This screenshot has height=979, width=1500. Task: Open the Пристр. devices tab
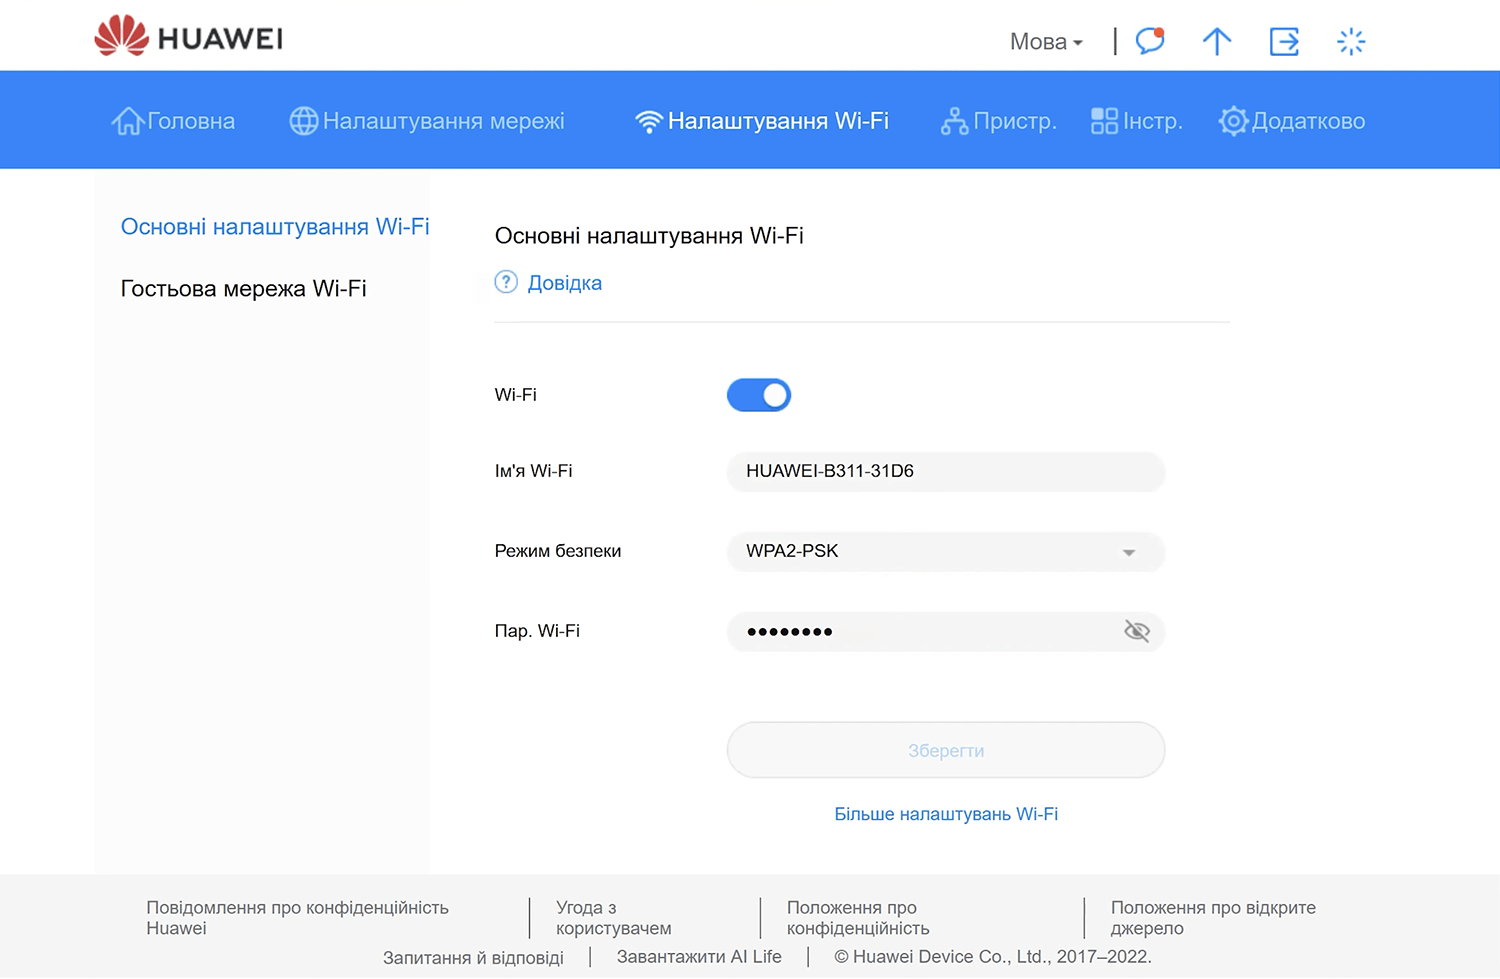click(x=998, y=121)
